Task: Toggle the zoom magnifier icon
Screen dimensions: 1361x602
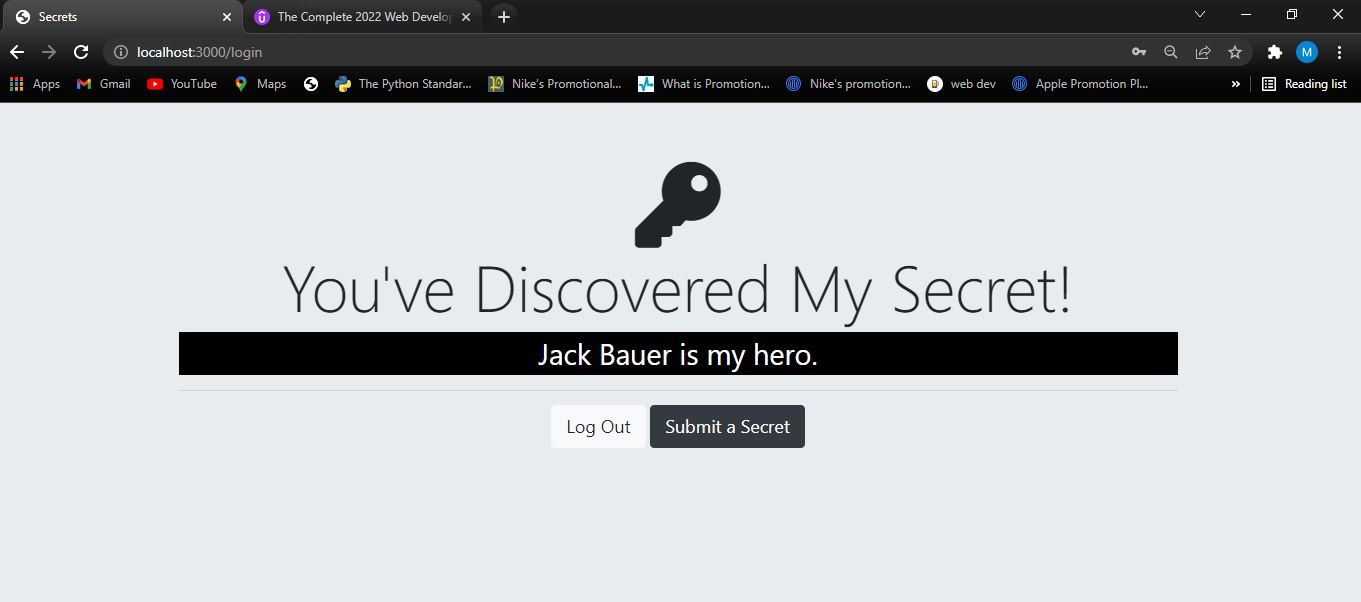Action: pyautogui.click(x=1170, y=52)
